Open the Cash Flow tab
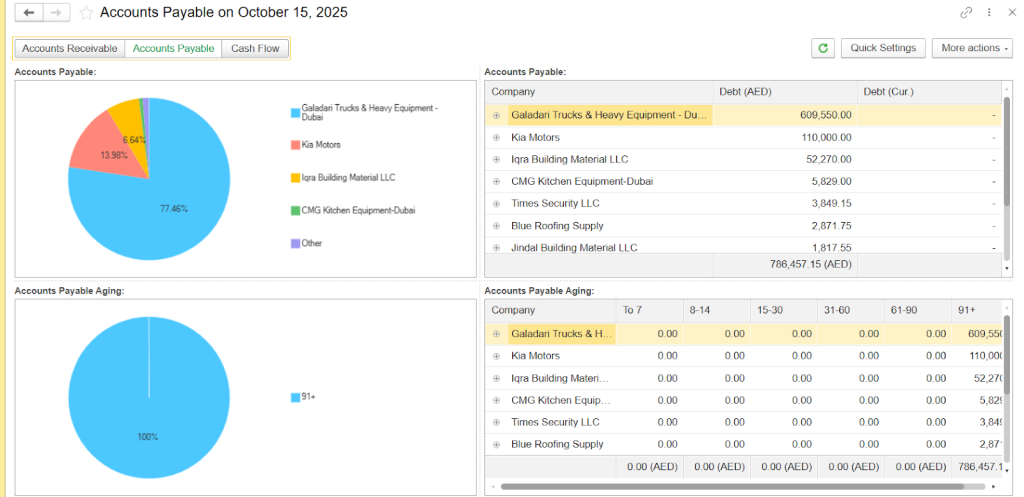The height and width of the screenshot is (497, 1024). click(x=255, y=48)
